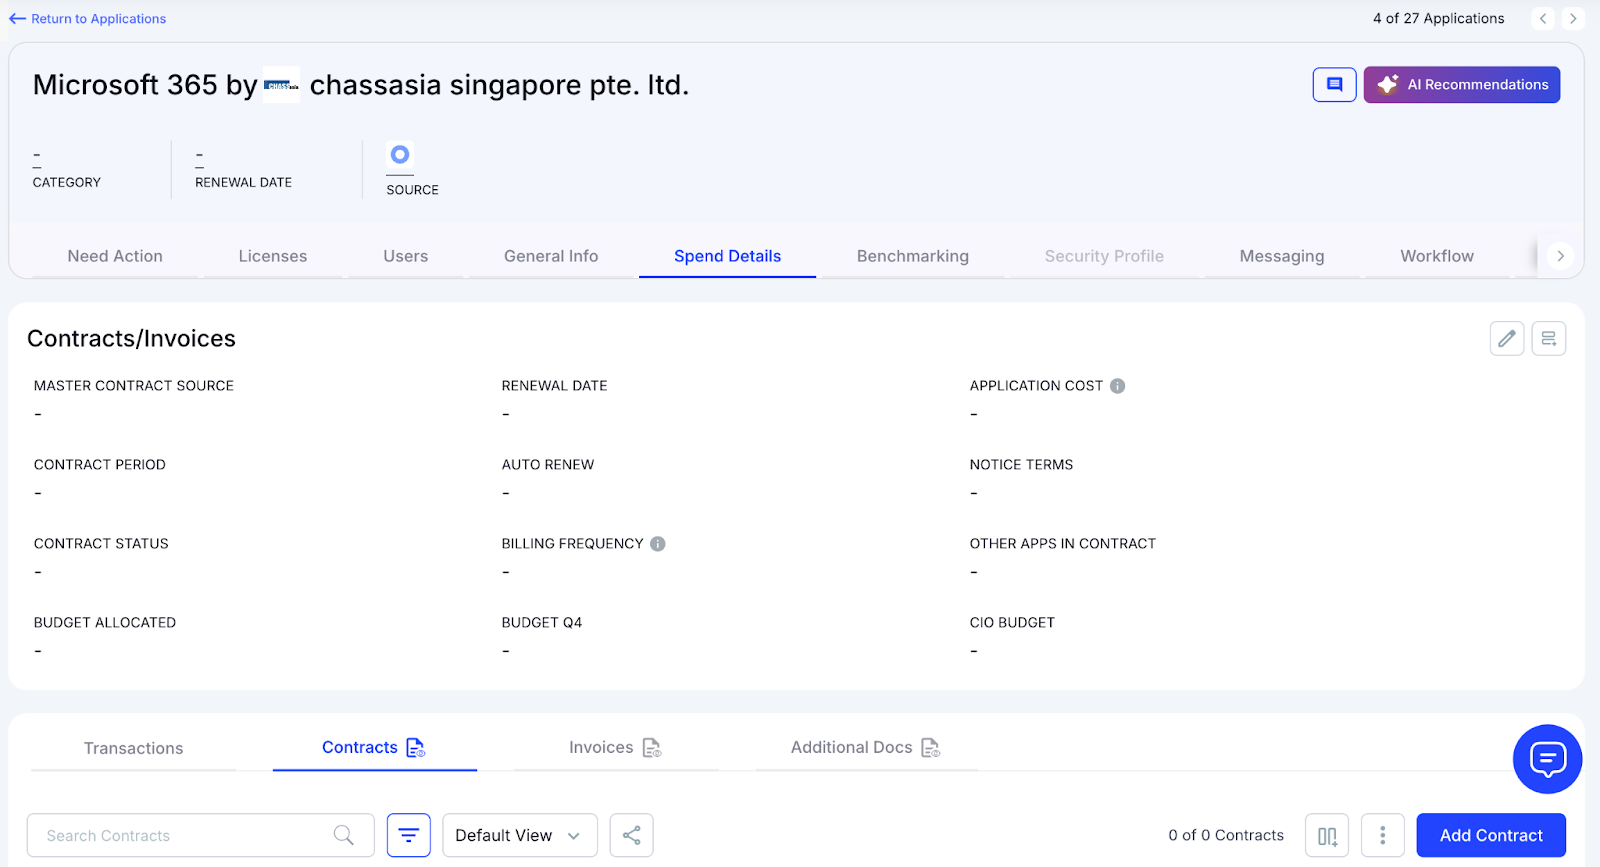Click the Additional Docs document icon
This screenshot has height=867, width=1600.
pyautogui.click(x=931, y=748)
